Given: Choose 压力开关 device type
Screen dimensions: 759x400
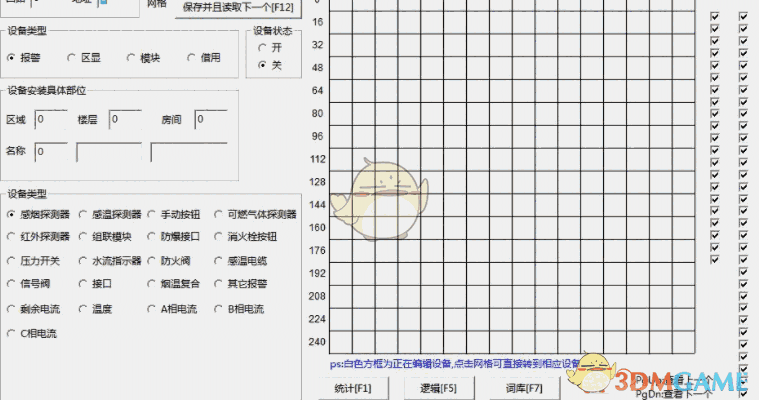Looking at the screenshot, I should click(x=33, y=261).
